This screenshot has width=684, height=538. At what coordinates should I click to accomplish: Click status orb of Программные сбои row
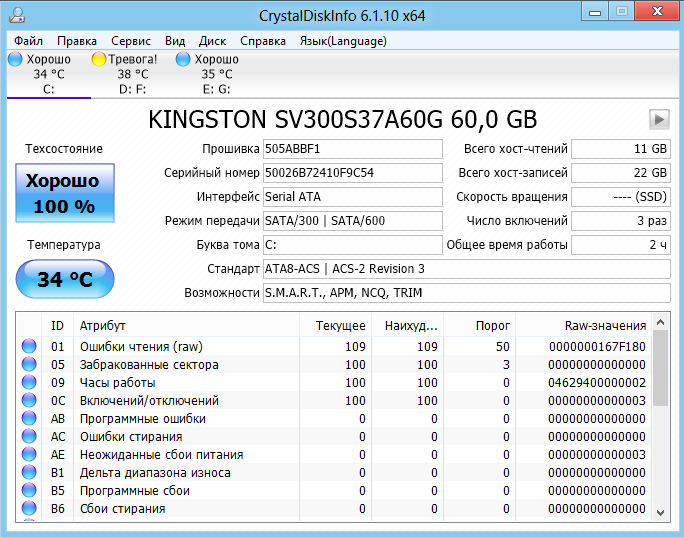[29, 490]
